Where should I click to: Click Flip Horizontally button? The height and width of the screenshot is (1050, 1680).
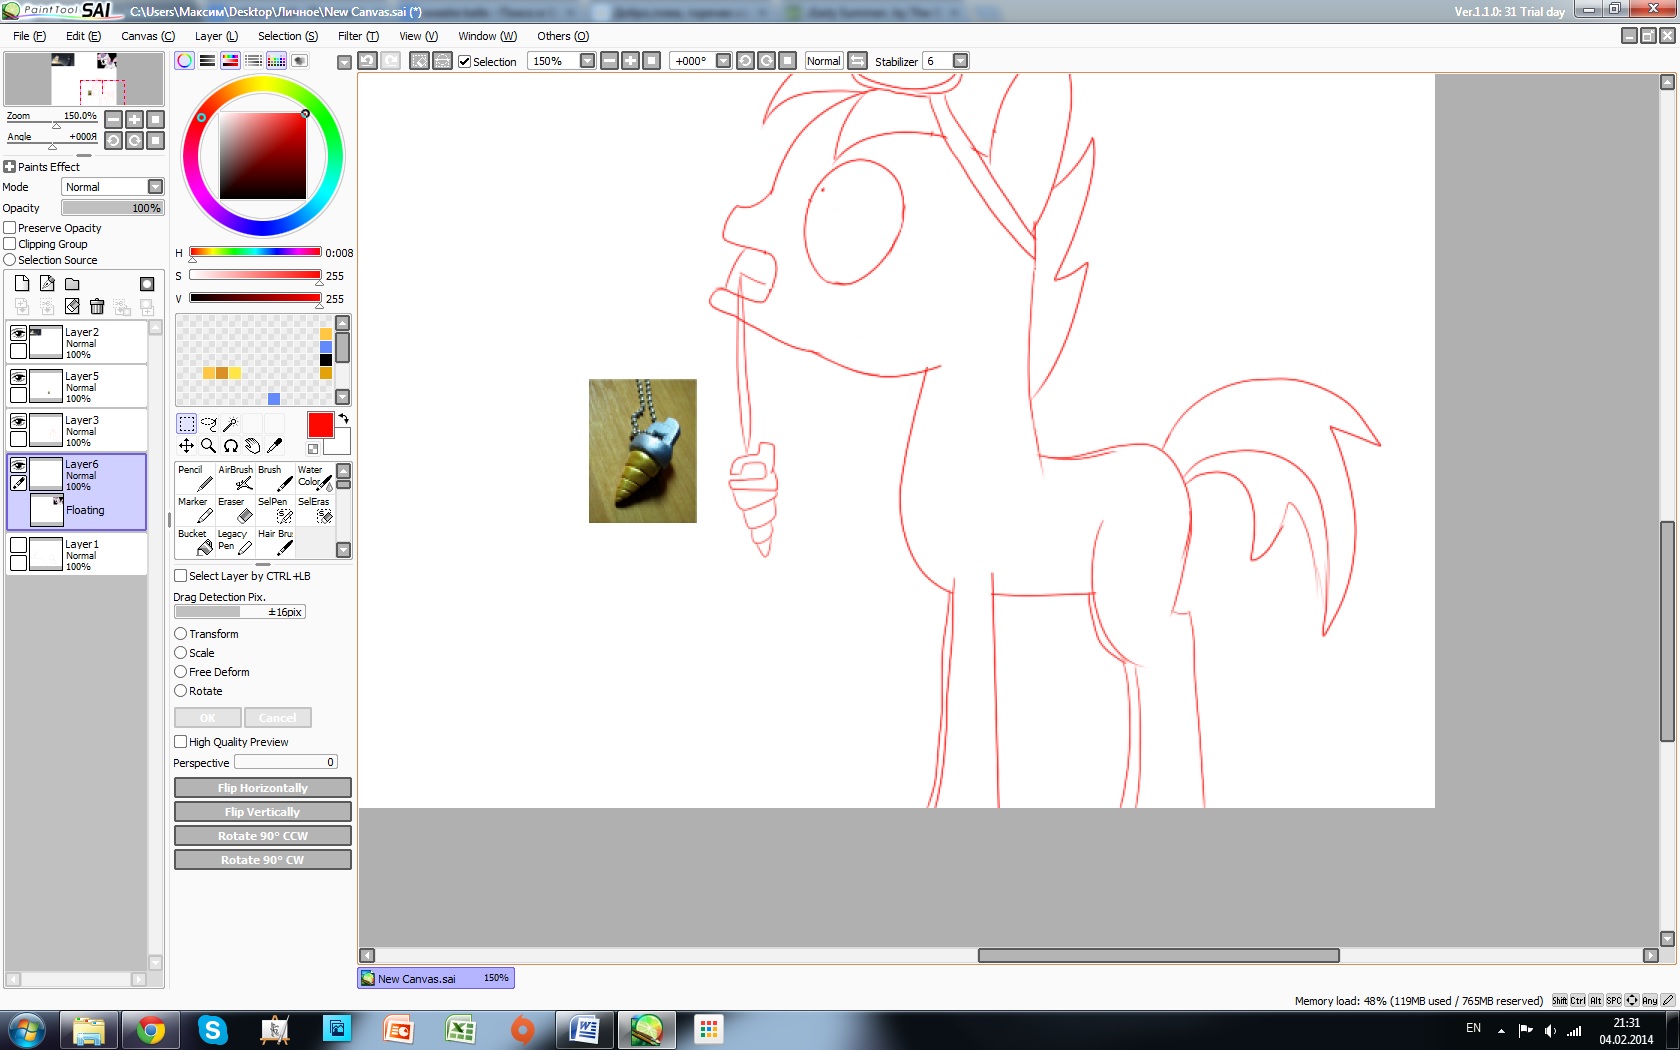(263, 788)
